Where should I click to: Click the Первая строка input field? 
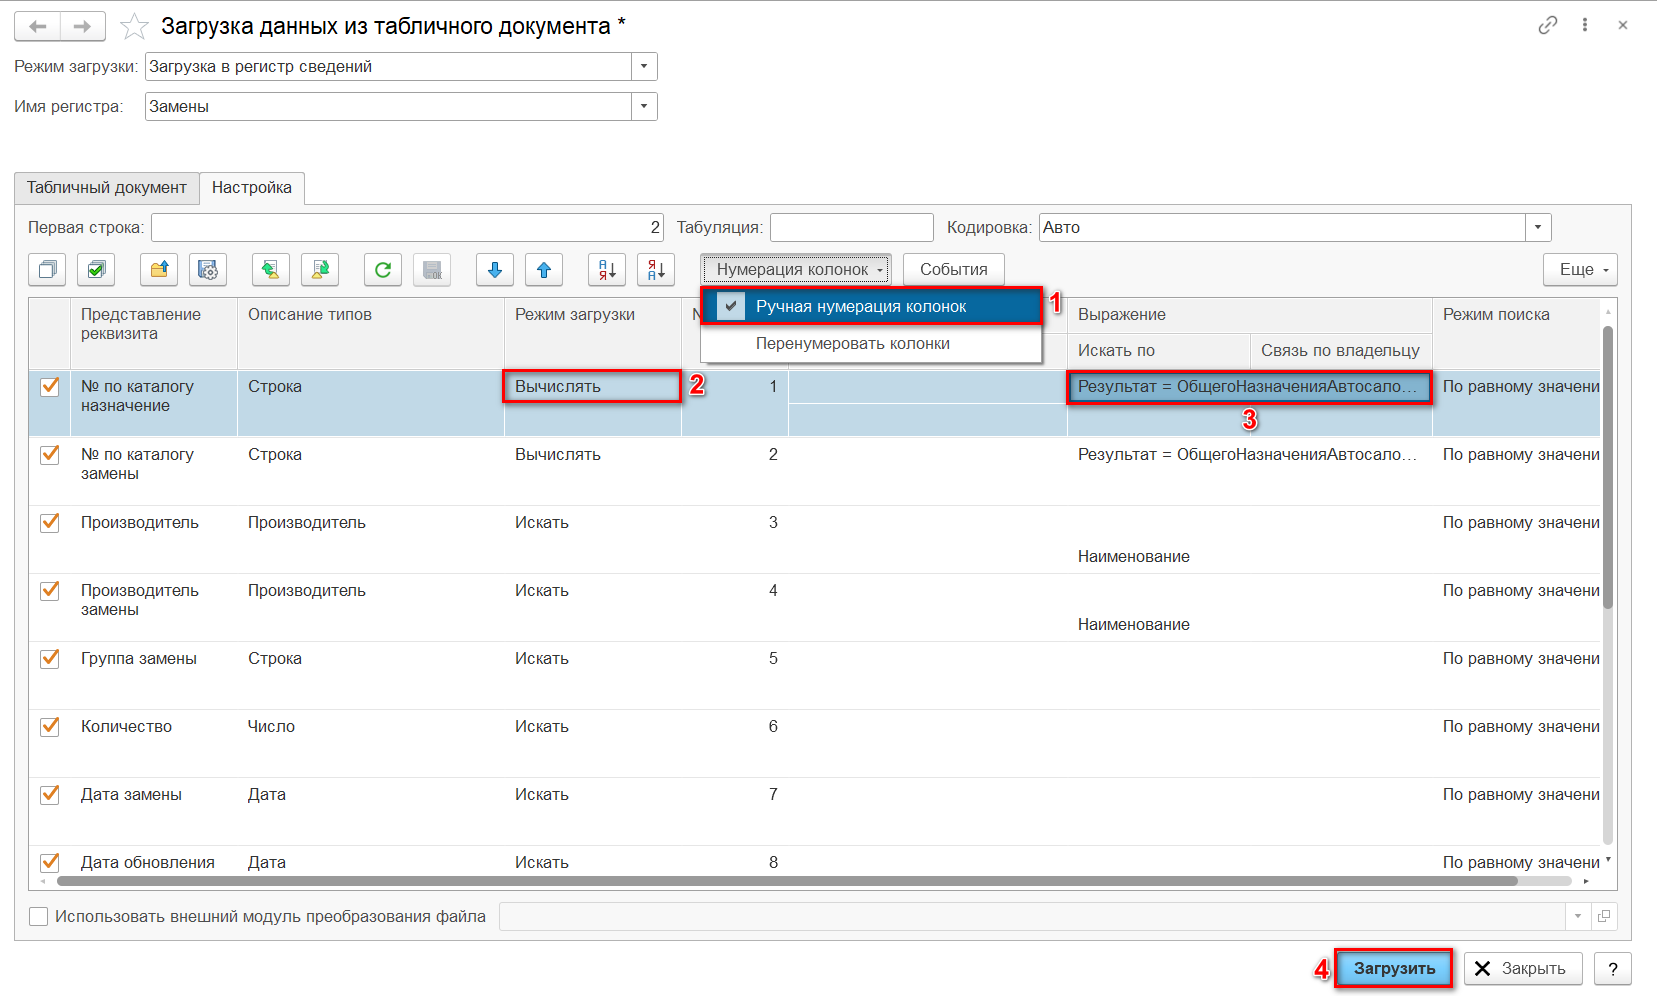407,228
